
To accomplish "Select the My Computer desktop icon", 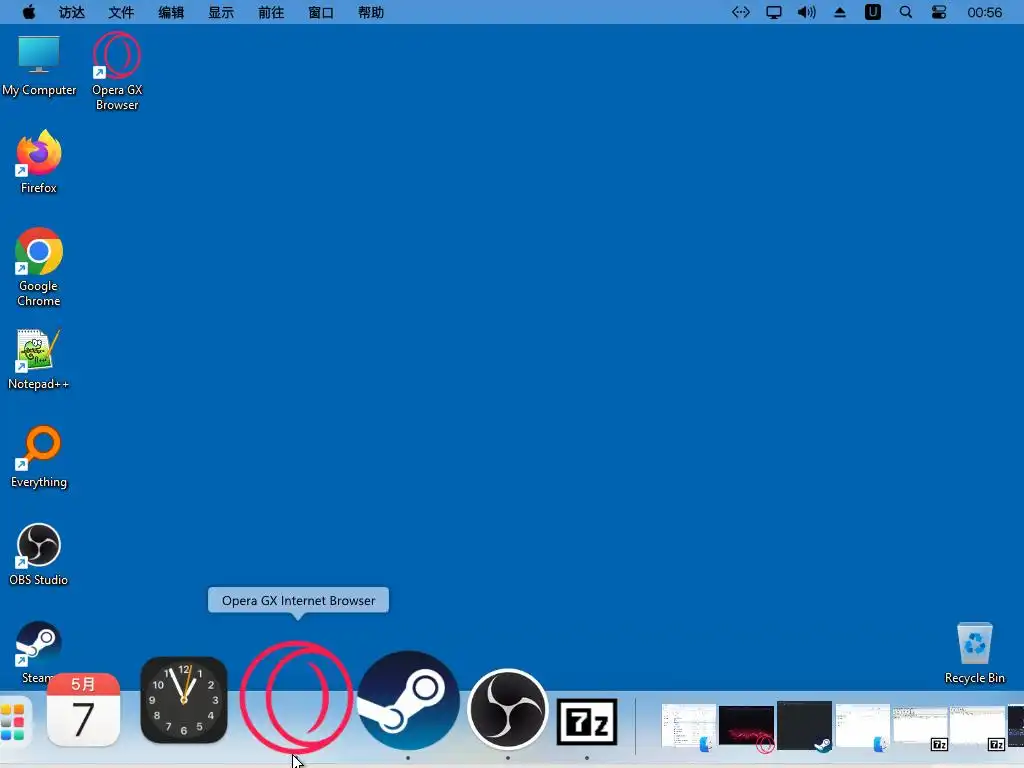I will click(39, 66).
